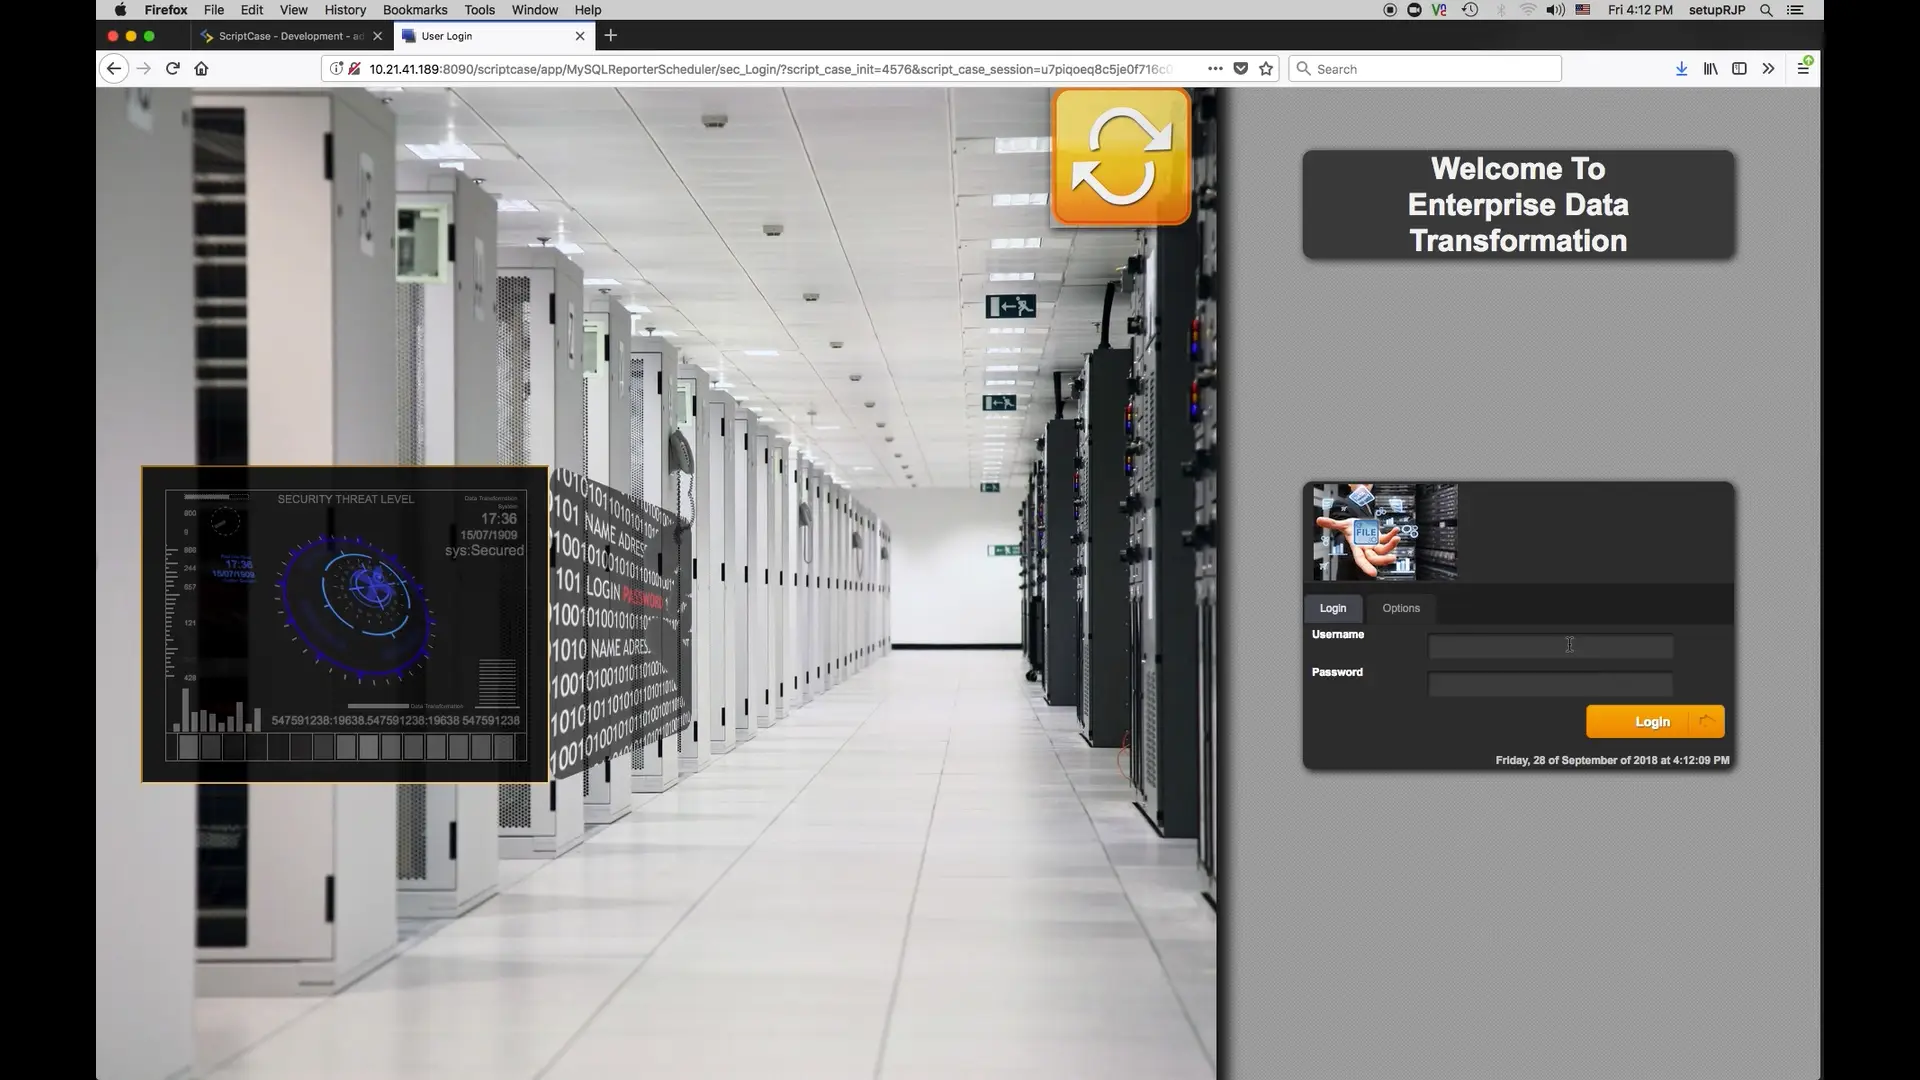1920x1080 pixels.
Task: Open Firefox downloads arrow icon
Action: click(1681, 68)
